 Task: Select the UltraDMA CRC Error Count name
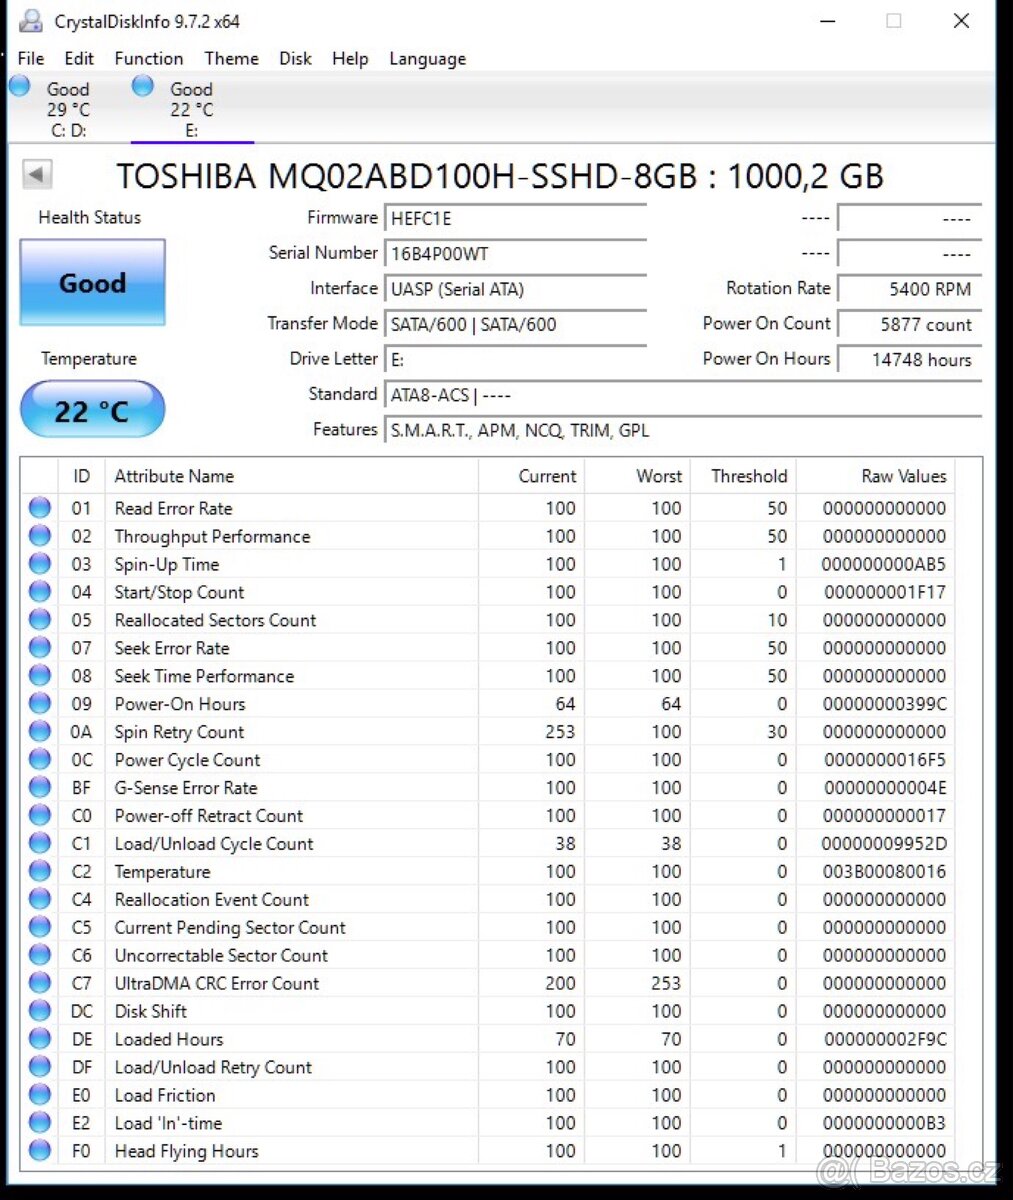[x=217, y=984]
